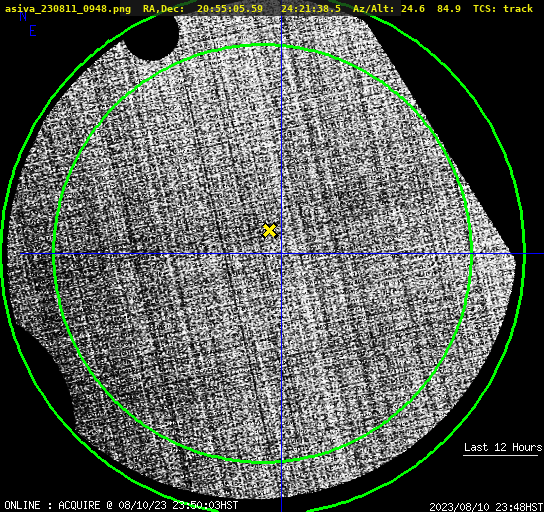The width and height of the screenshot is (544, 512).
Task: Click the blue E compass label
Action: pyautogui.click(x=33, y=31)
